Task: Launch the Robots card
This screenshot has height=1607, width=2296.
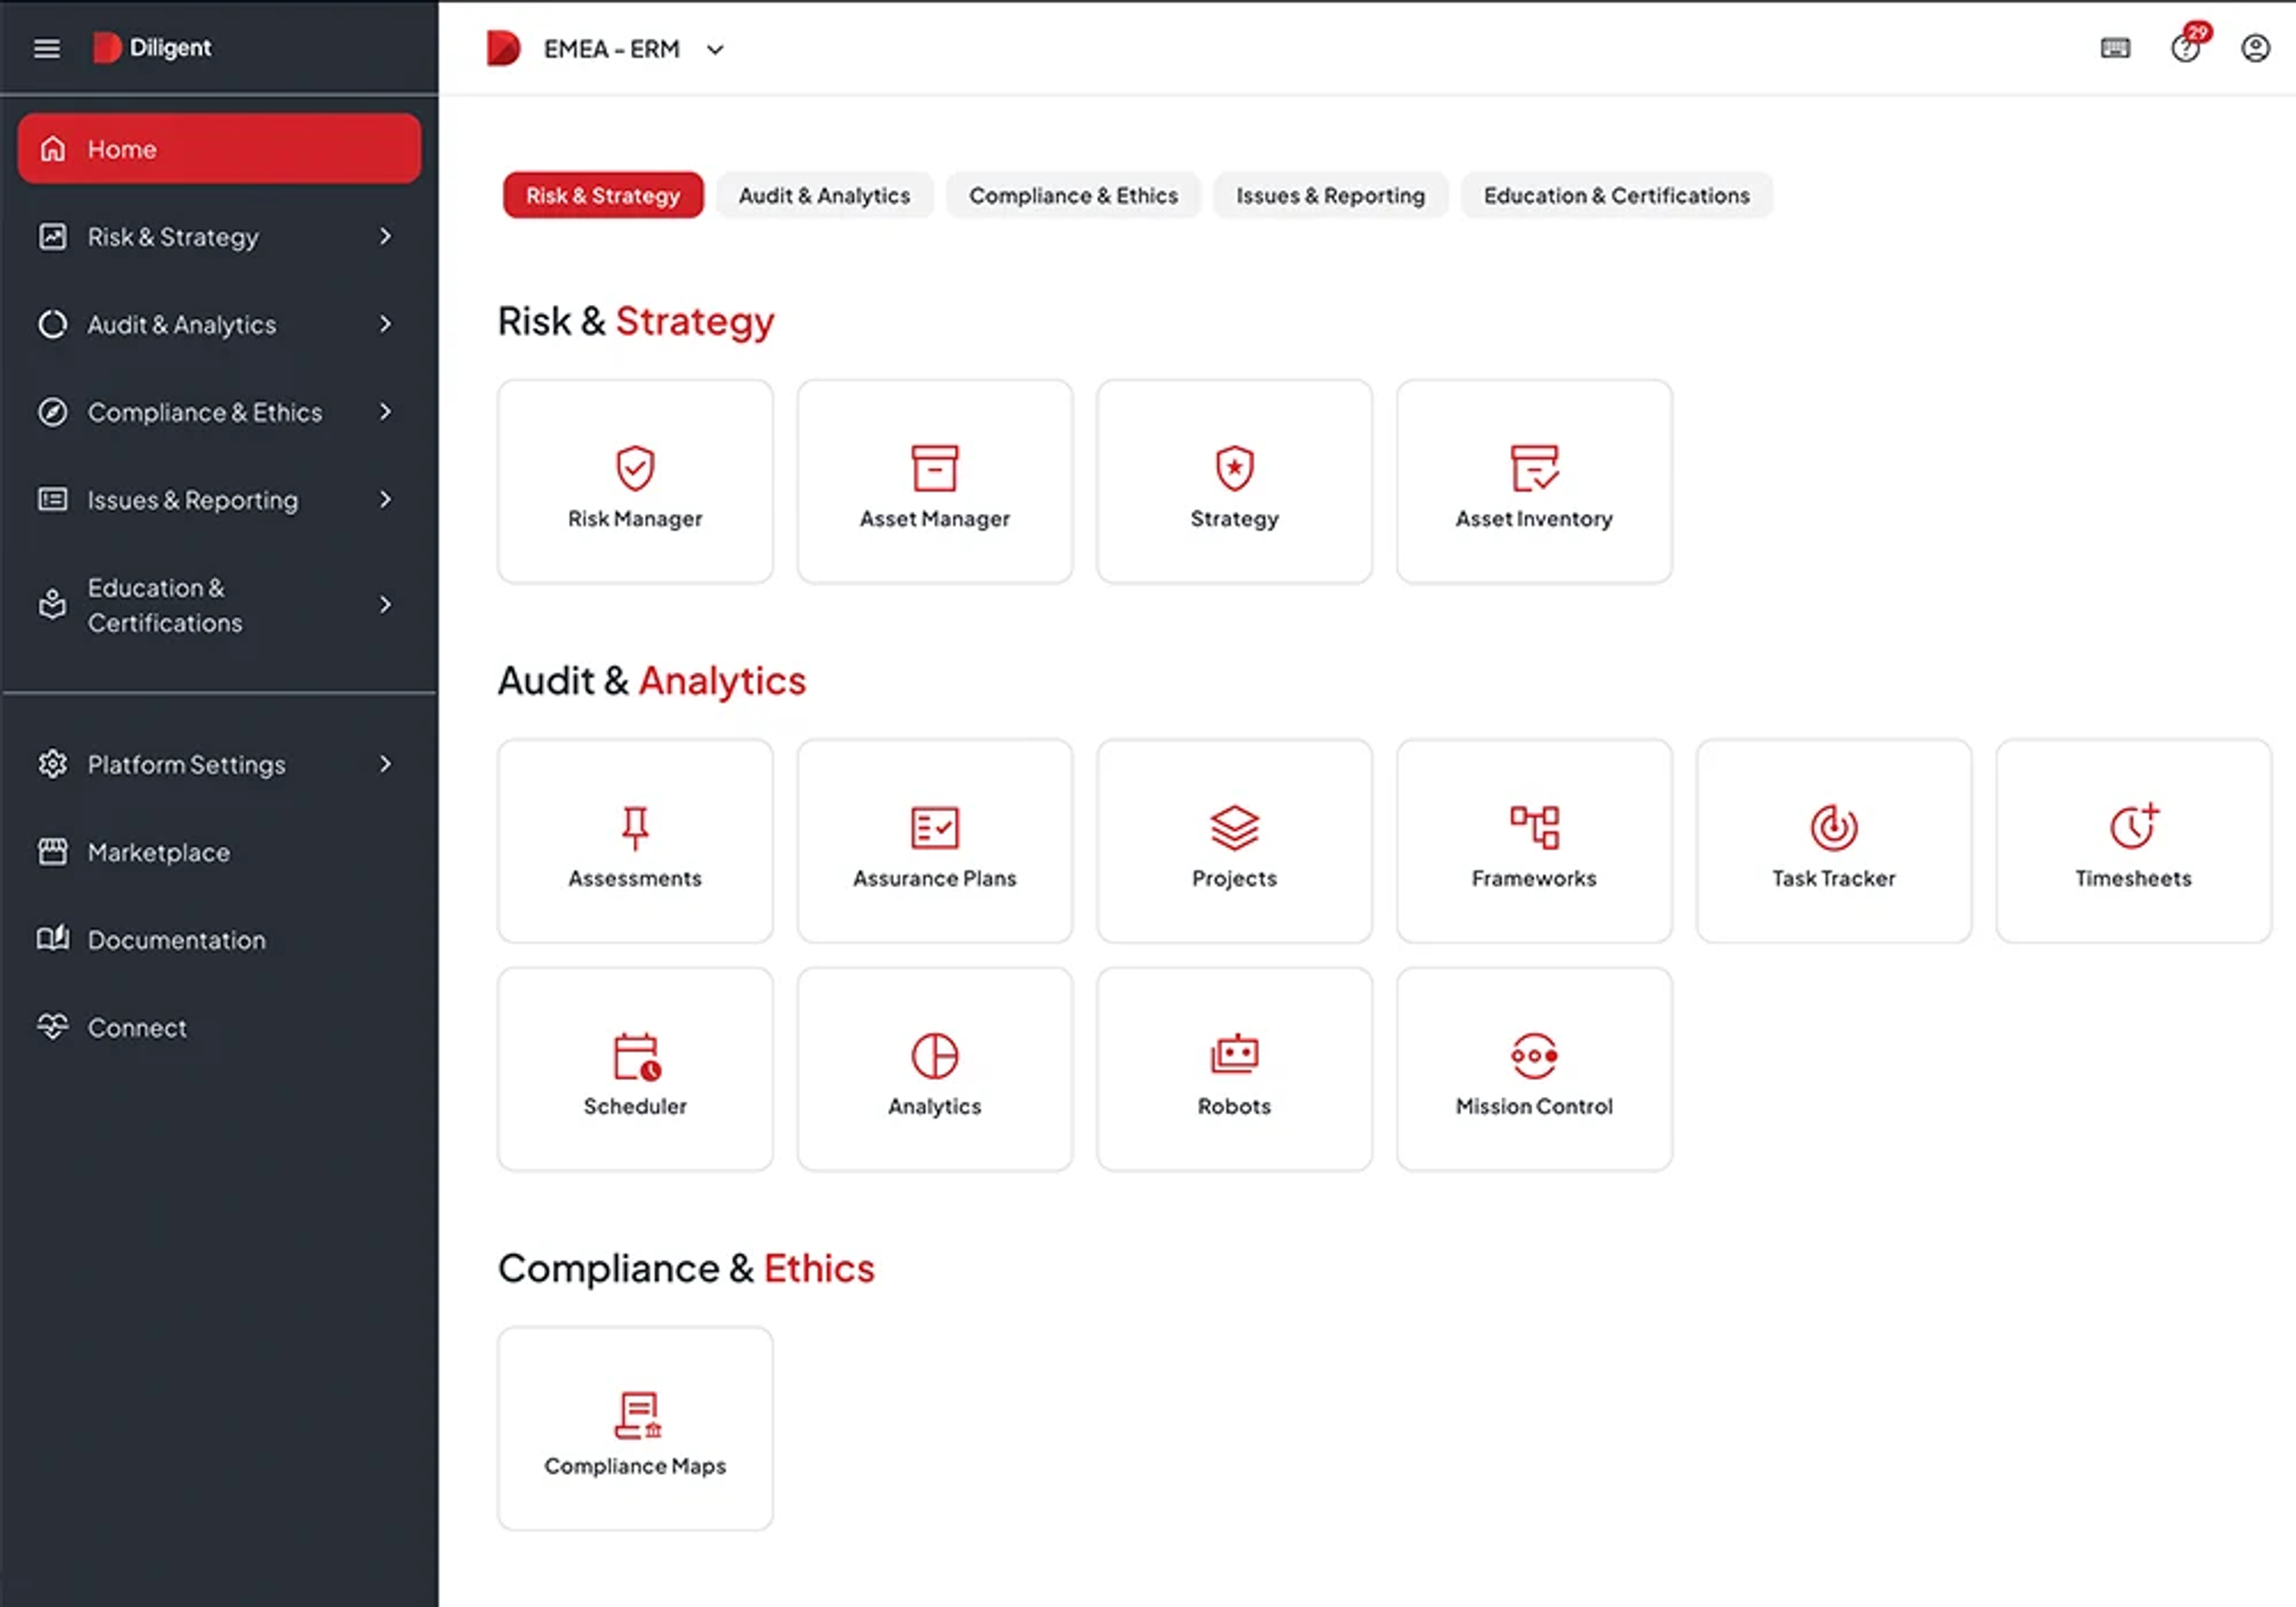Action: pyautogui.click(x=1234, y=1069)
